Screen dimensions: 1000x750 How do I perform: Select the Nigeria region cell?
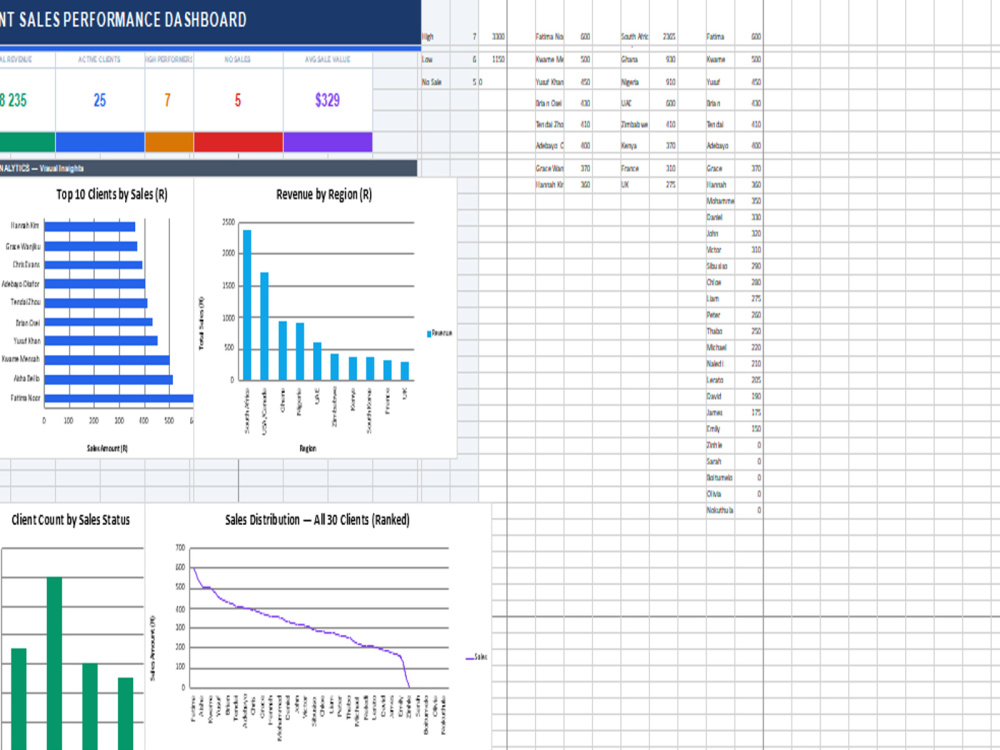[635, 82]
